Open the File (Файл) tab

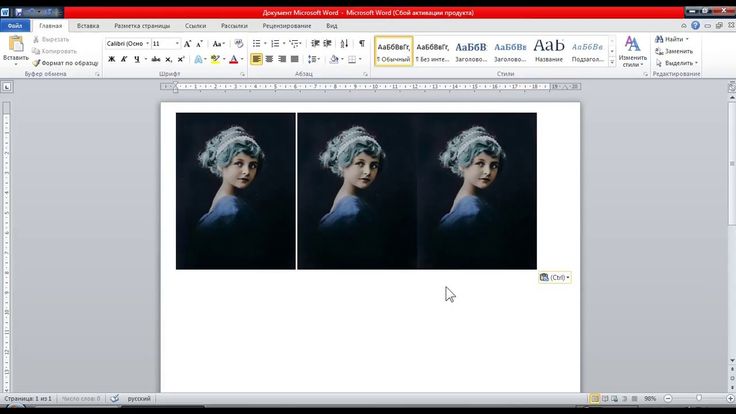pos(15,26)
